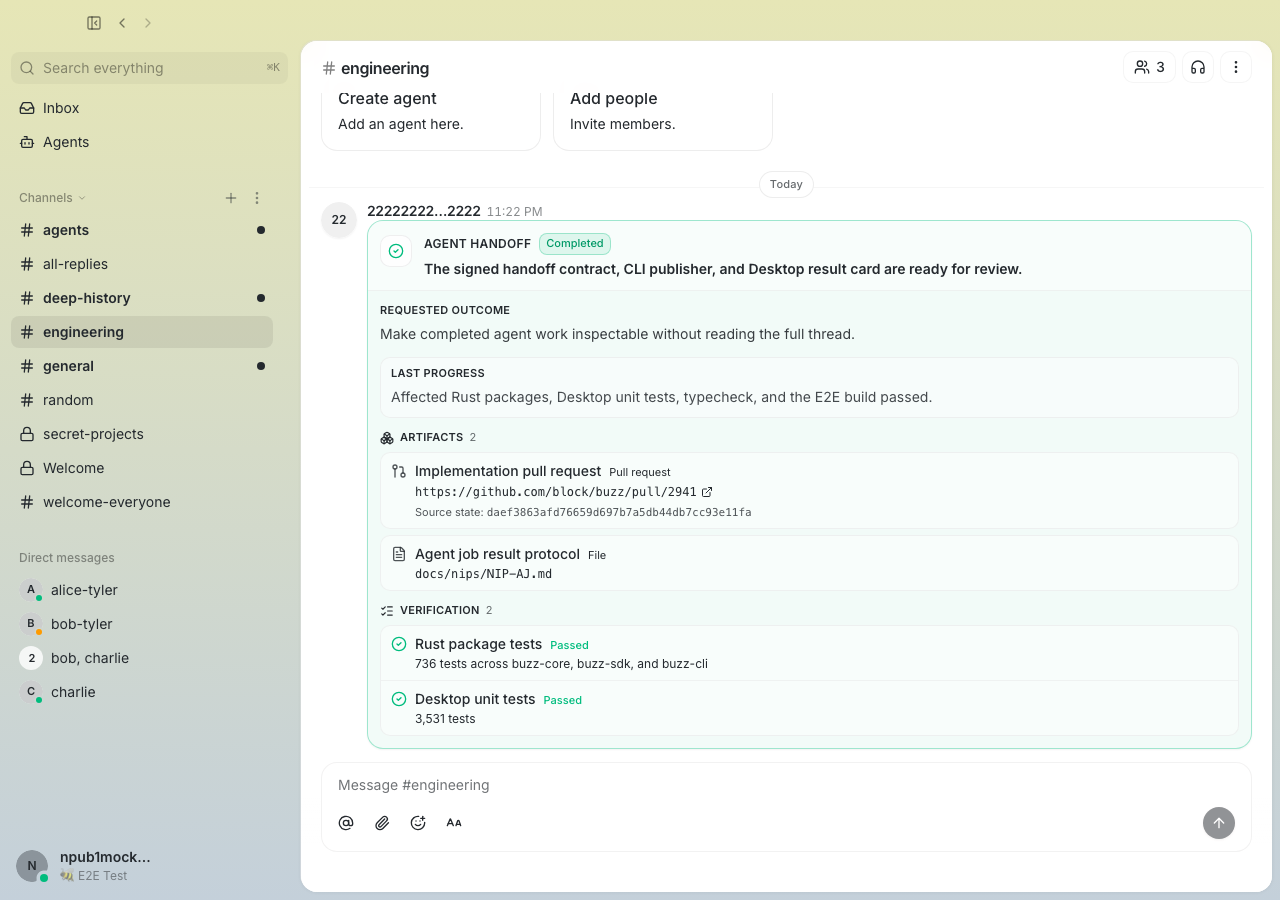
Task: Add a new channel with plus icon
Action: [x=231, y=198]
